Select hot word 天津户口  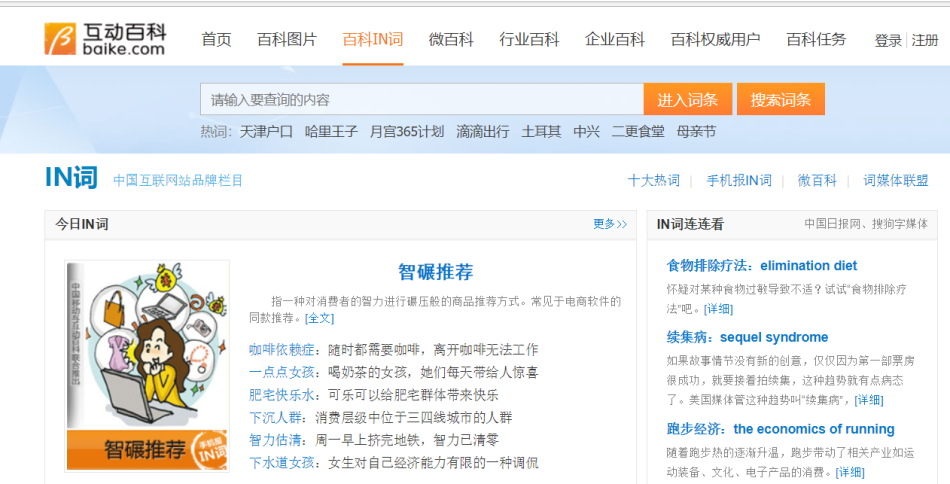pos(266,131)
